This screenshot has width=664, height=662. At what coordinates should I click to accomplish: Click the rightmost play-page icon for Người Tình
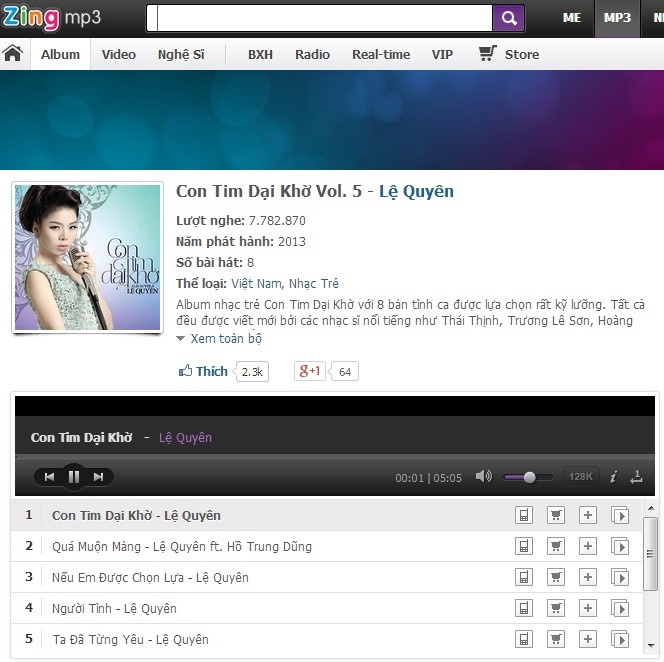pos(620,608)
